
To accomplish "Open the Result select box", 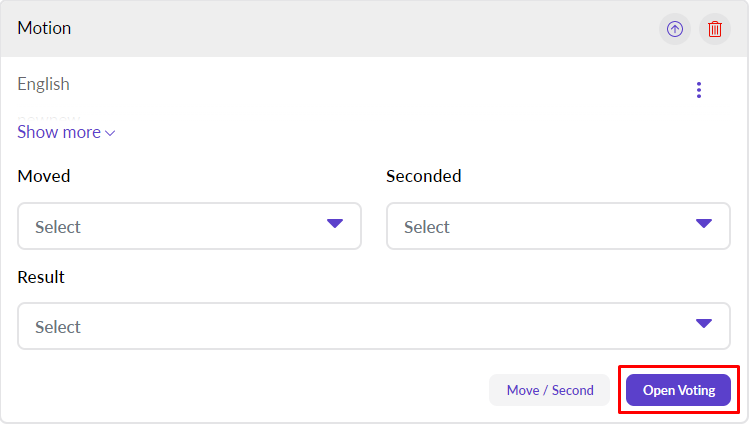I will pos(374,327).
